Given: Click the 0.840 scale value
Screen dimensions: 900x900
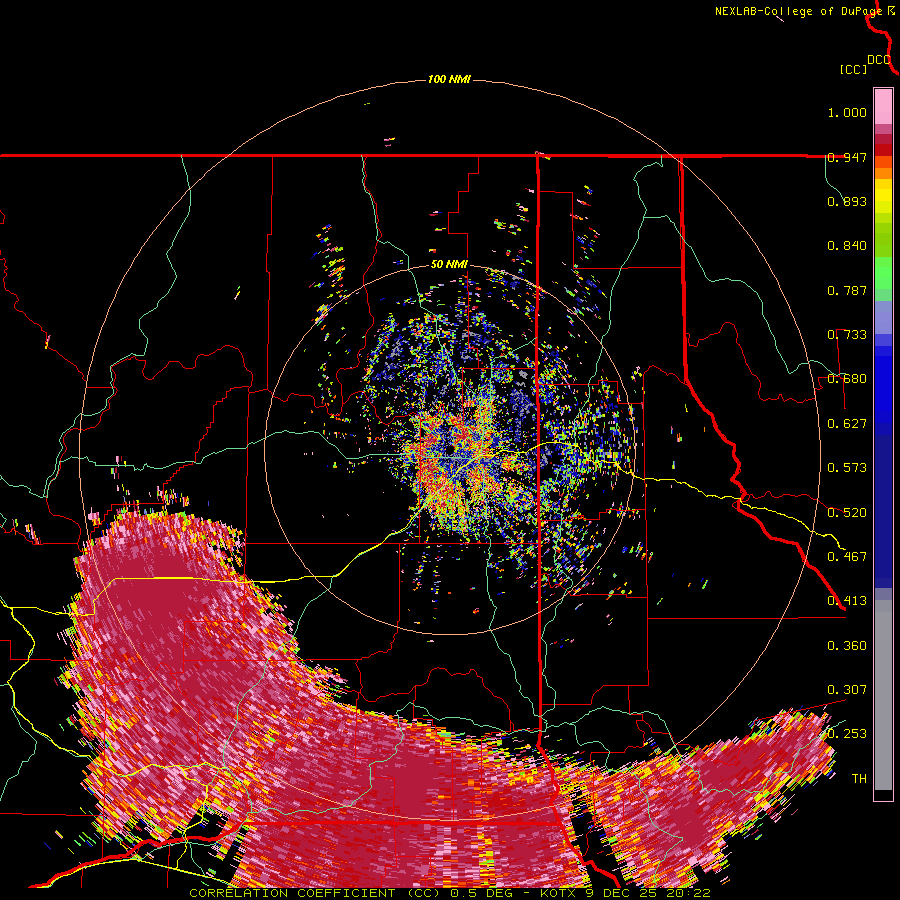Looking at the screenshot, I should (x=847, y=246).
